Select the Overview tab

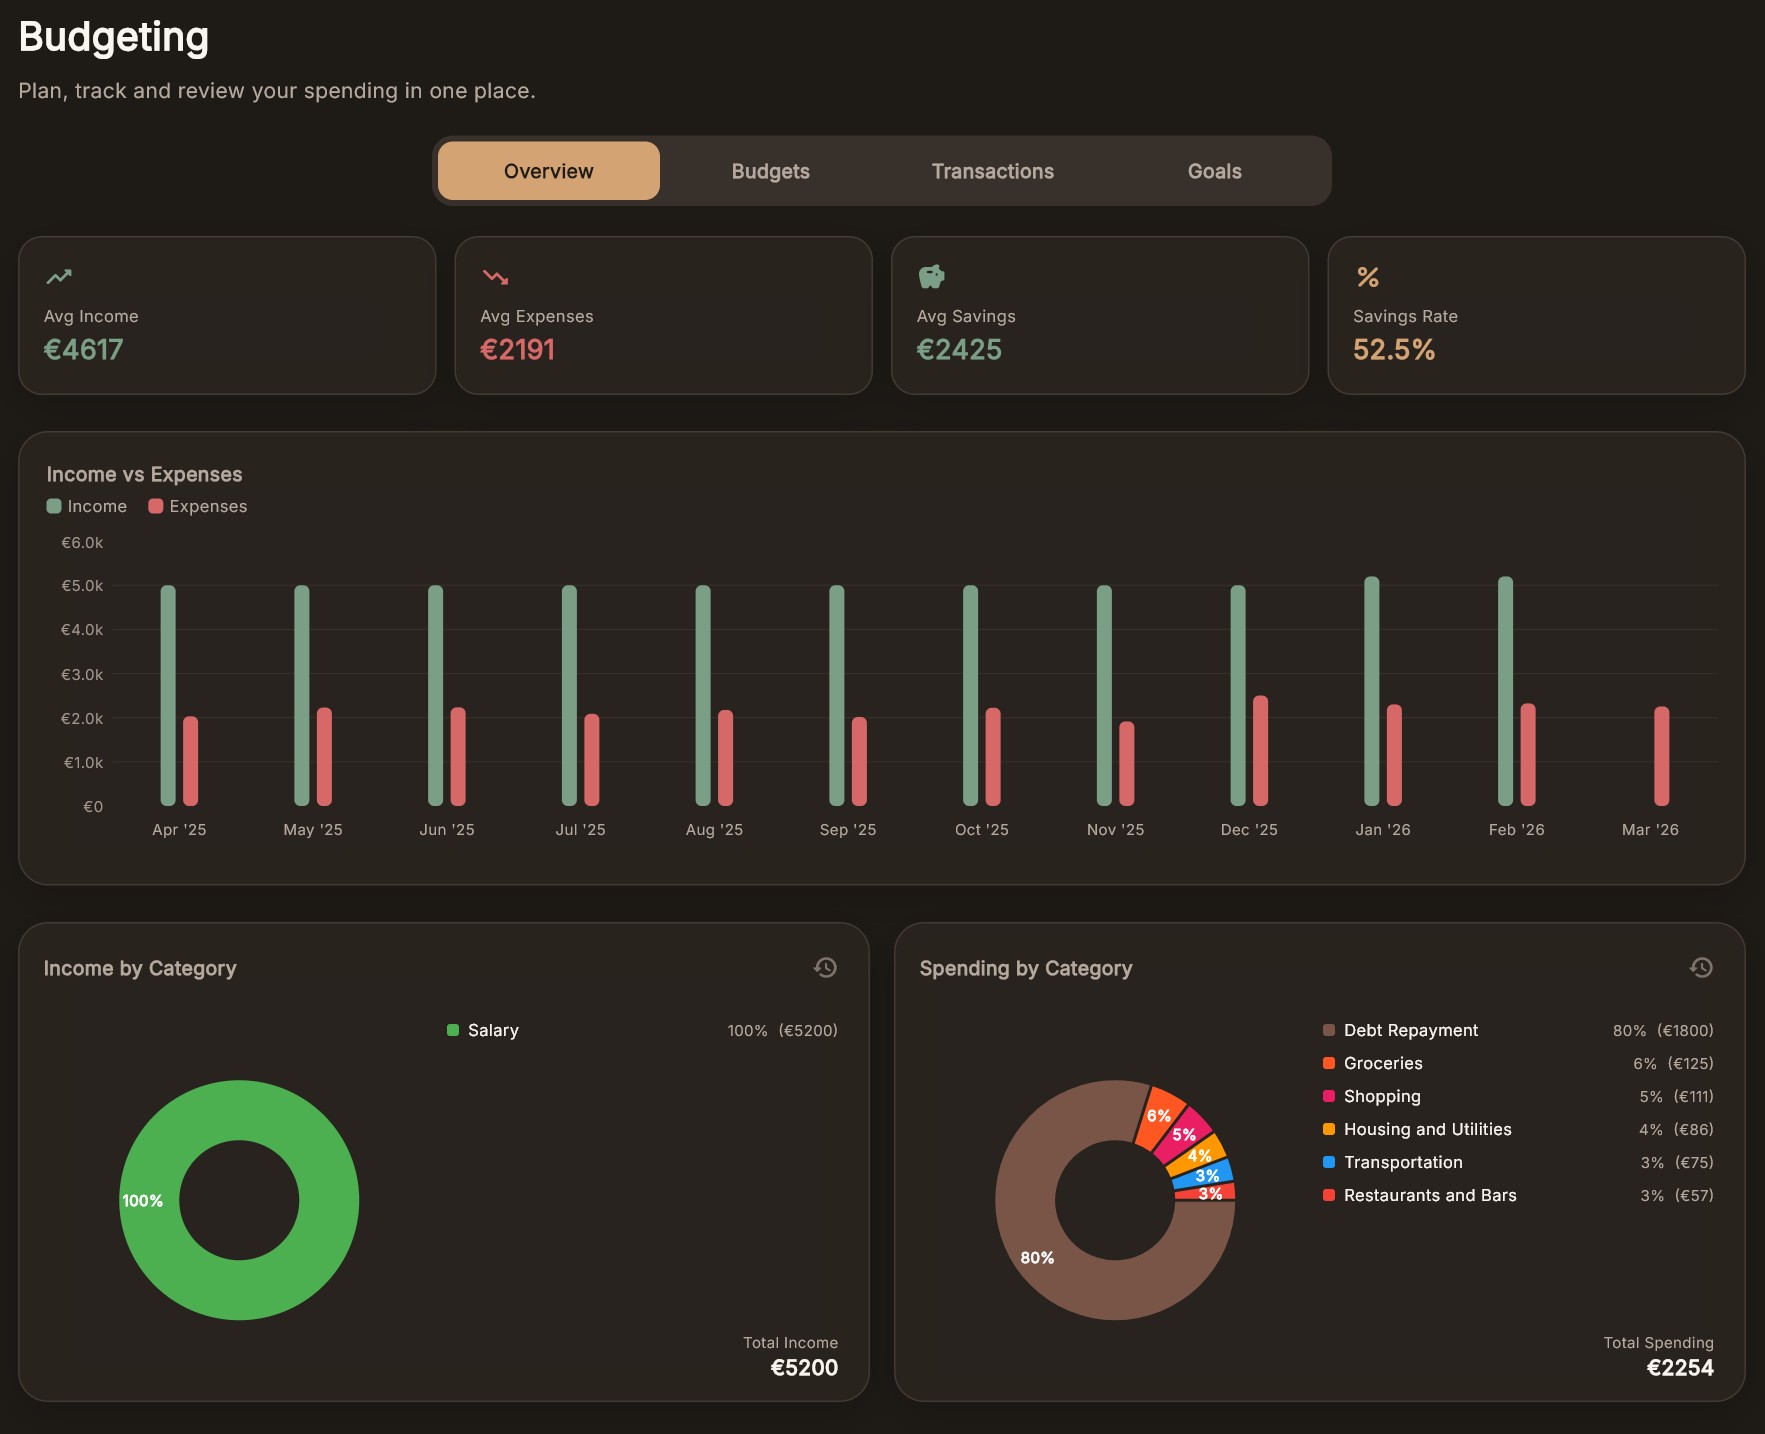click(x=548, y=171)
